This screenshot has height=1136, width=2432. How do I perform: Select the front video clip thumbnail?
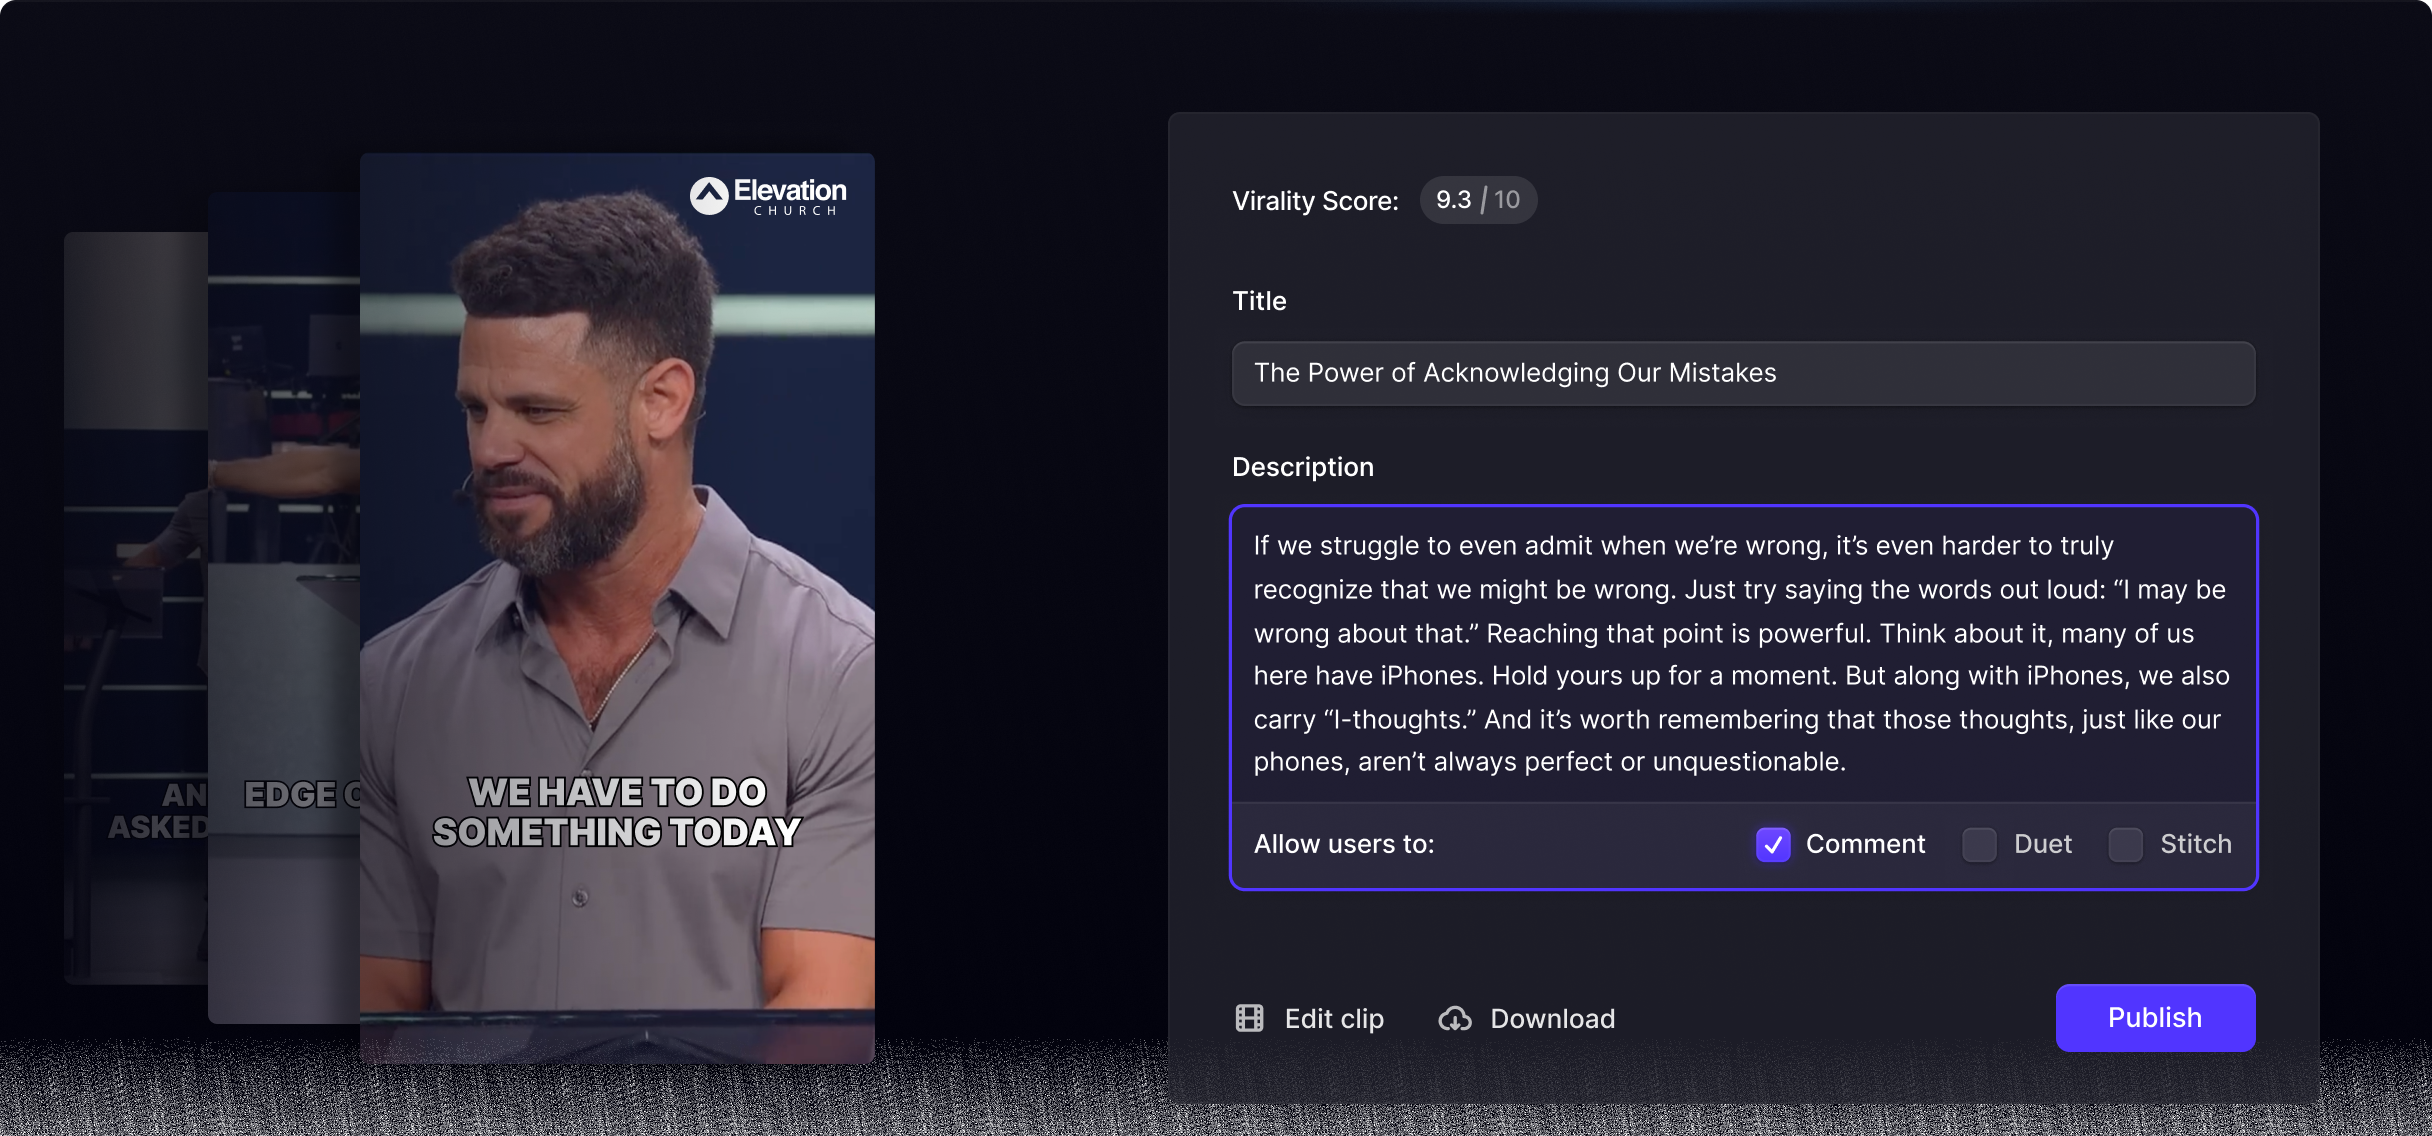pyautogui.click(x=617, y=500)
